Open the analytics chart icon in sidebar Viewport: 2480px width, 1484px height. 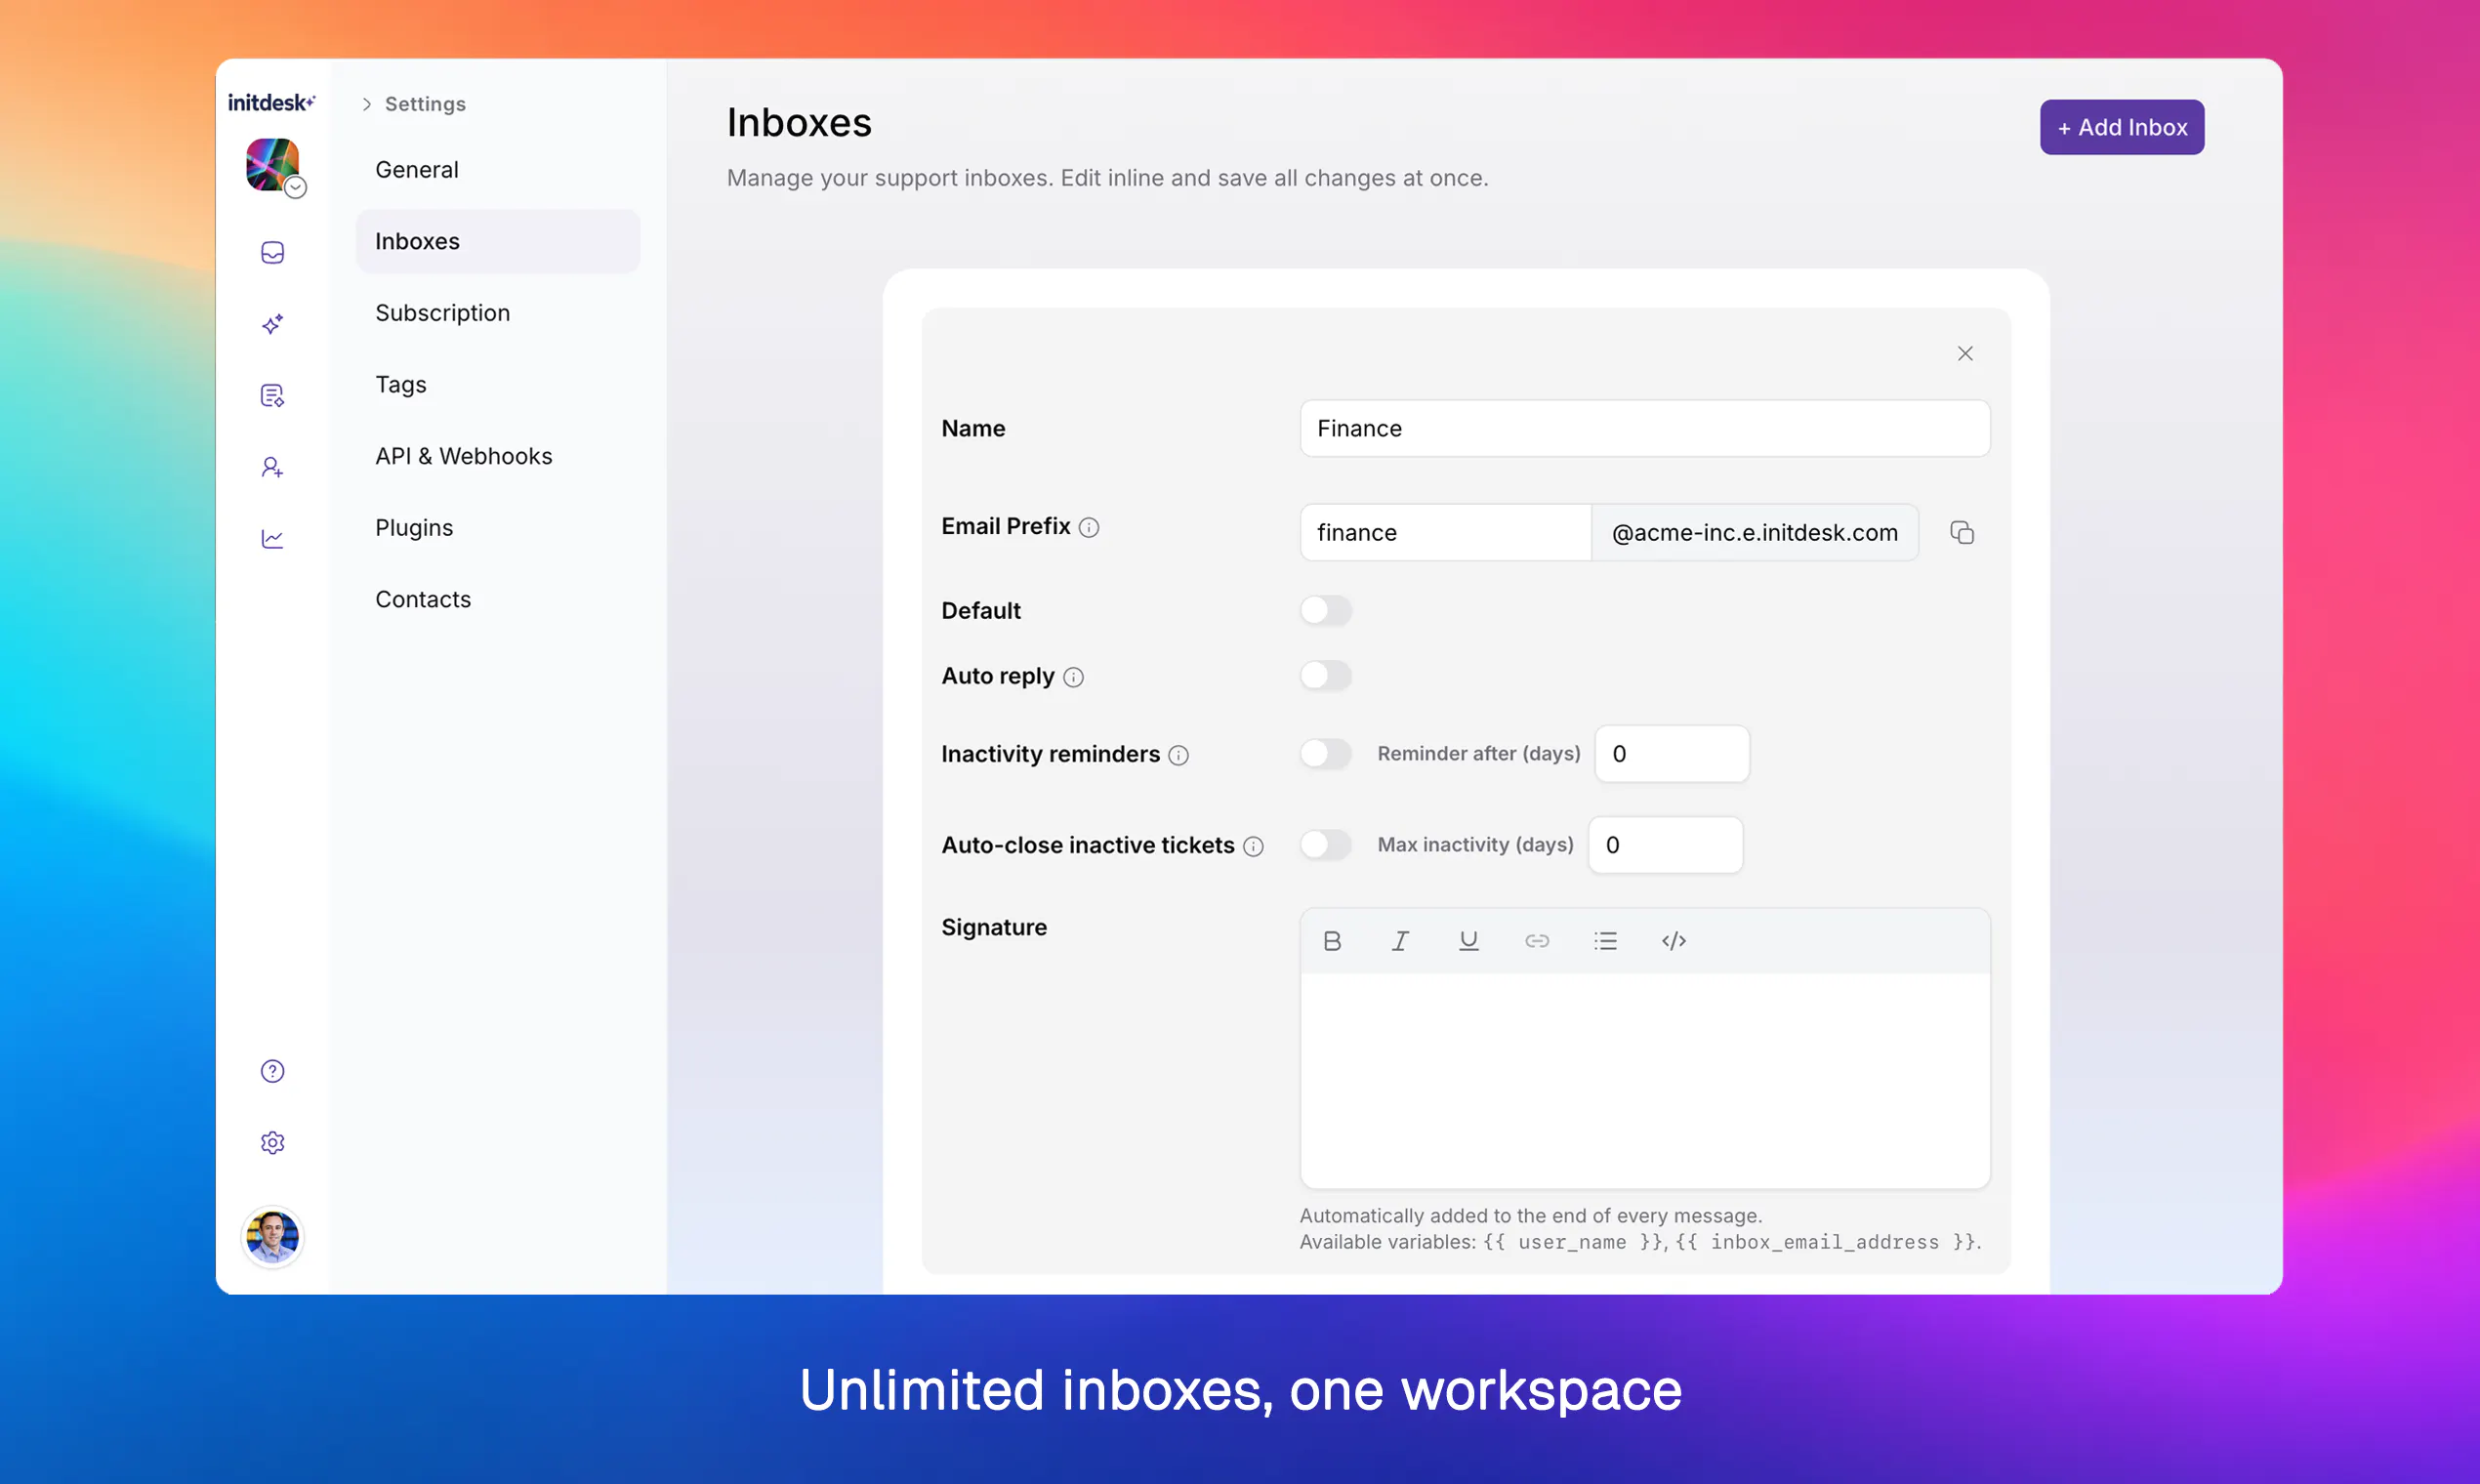tap(272, 539)
